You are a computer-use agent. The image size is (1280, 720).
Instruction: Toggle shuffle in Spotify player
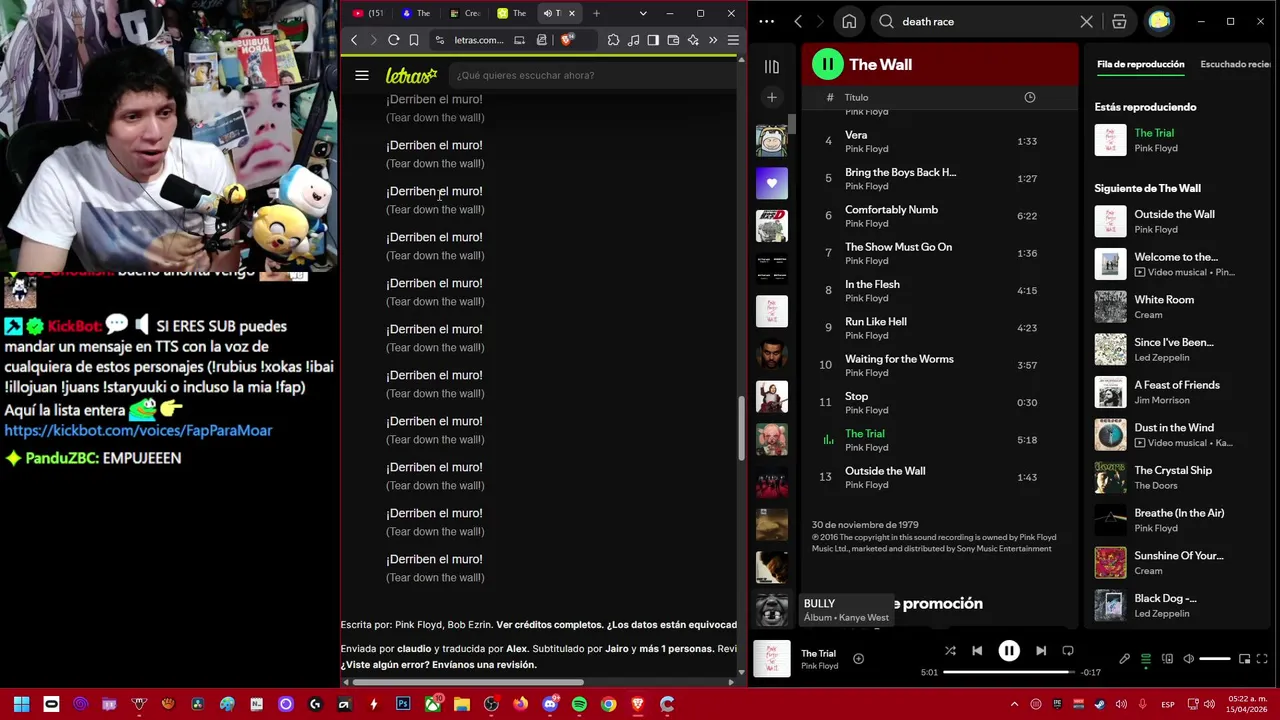pos(950,651)
